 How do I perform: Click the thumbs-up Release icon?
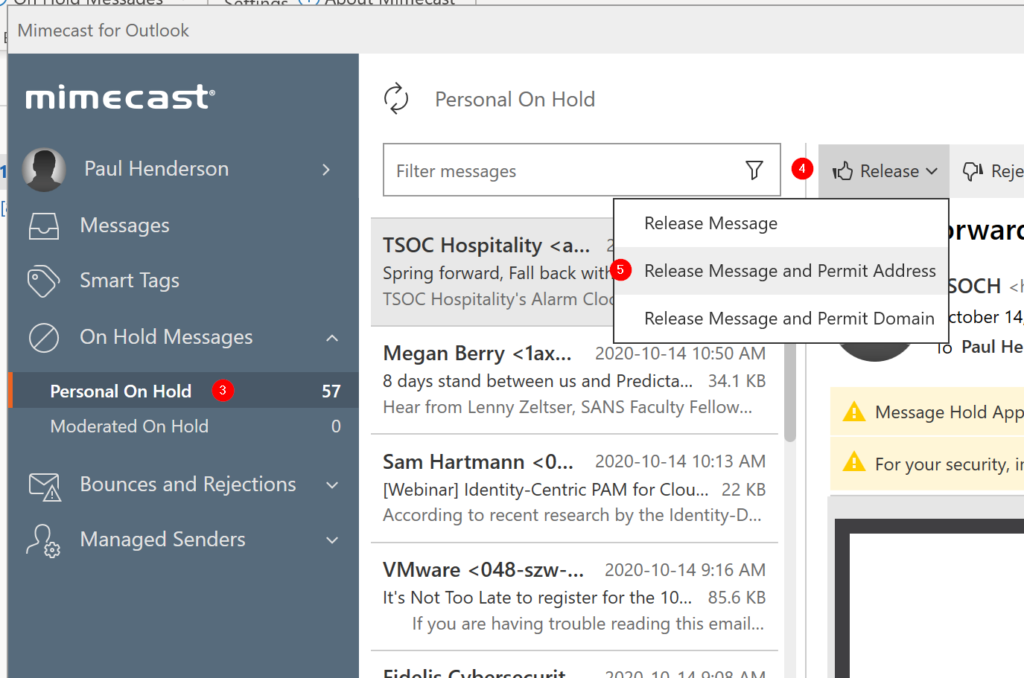click(x=842, y=171)
